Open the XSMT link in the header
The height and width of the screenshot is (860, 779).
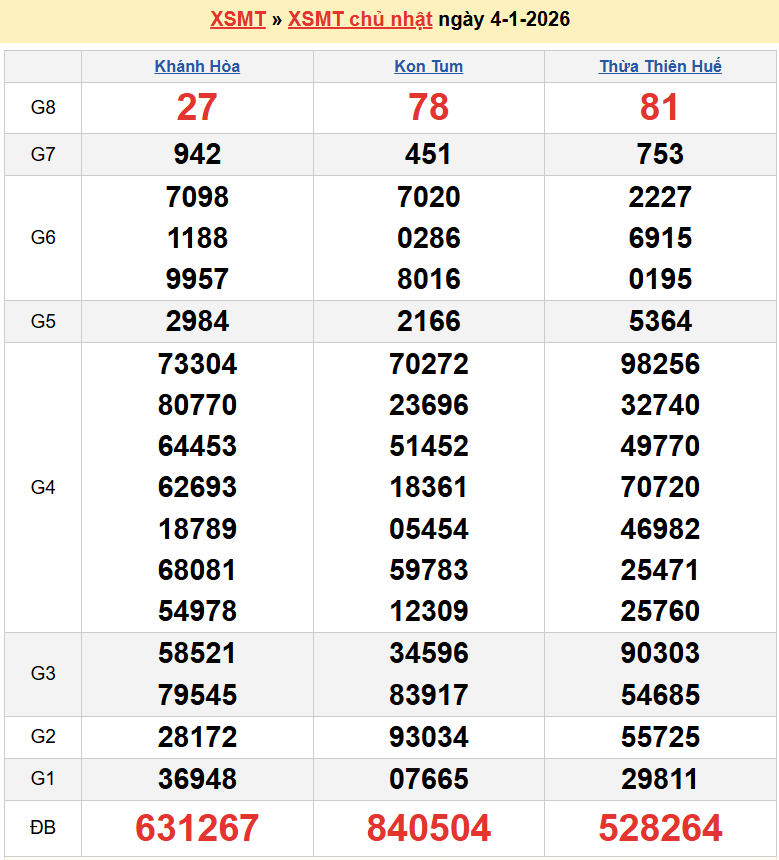tap(237, 20)
